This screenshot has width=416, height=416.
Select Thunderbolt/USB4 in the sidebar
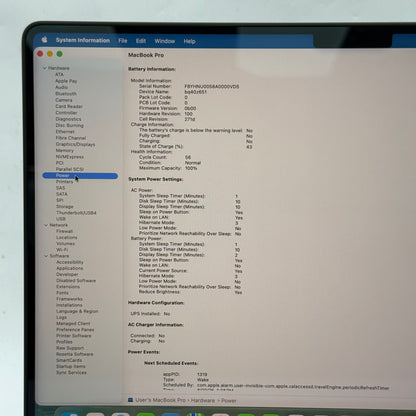coord(76,213)
